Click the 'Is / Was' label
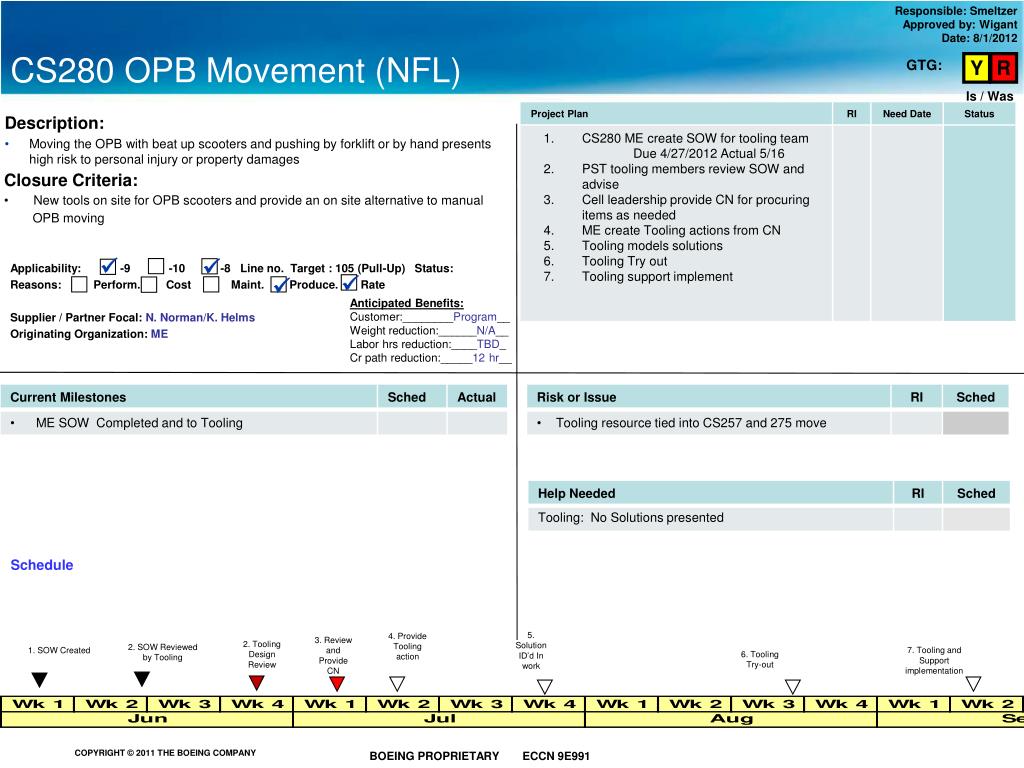Image resolution: width=1024 pixels, height=768 pixels. [989, 96]
